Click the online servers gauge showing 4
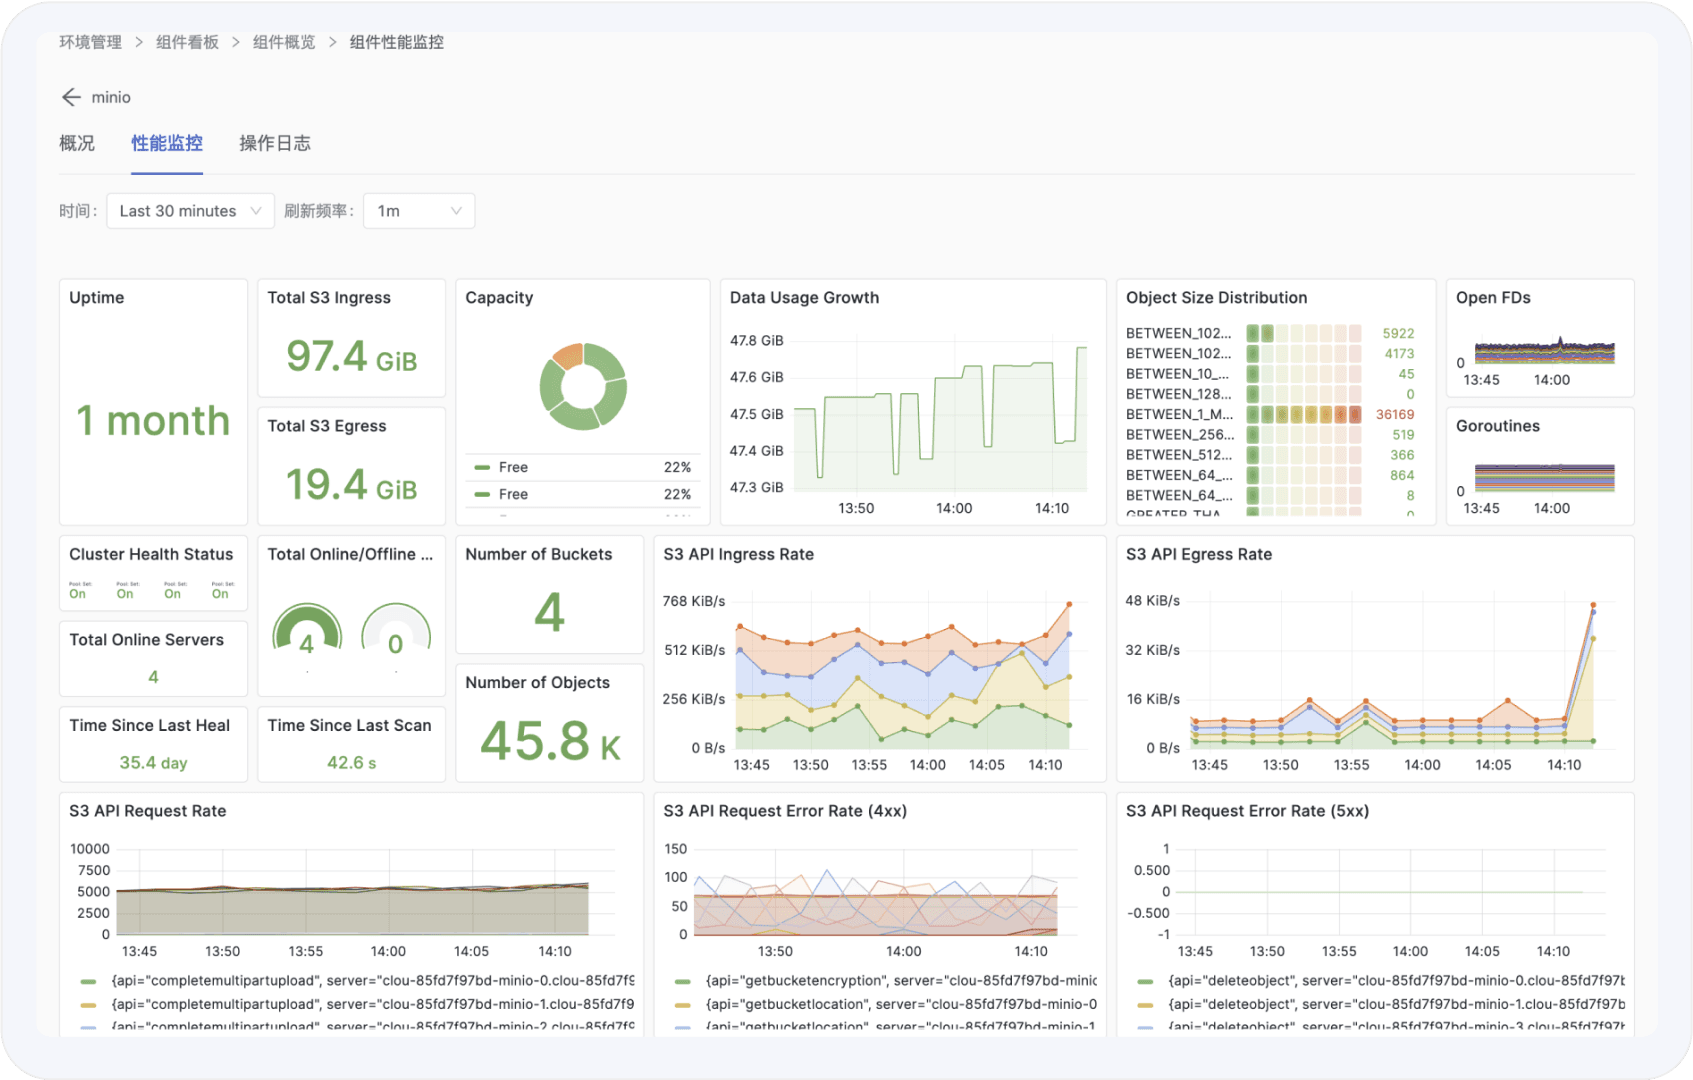Viewport: 1693px width, 1080px height. [x=307, y=632]
